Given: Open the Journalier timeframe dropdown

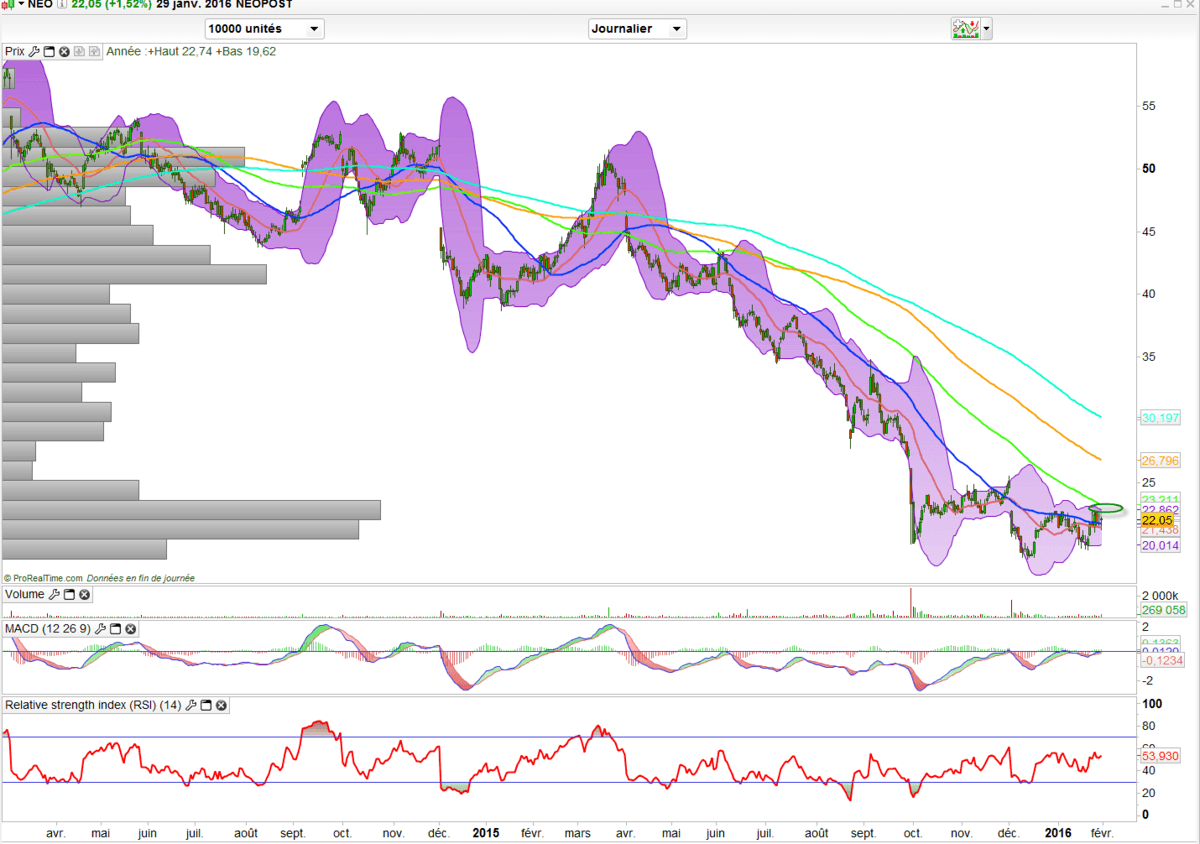Looking at the screenshot, I should pos(637,29).
